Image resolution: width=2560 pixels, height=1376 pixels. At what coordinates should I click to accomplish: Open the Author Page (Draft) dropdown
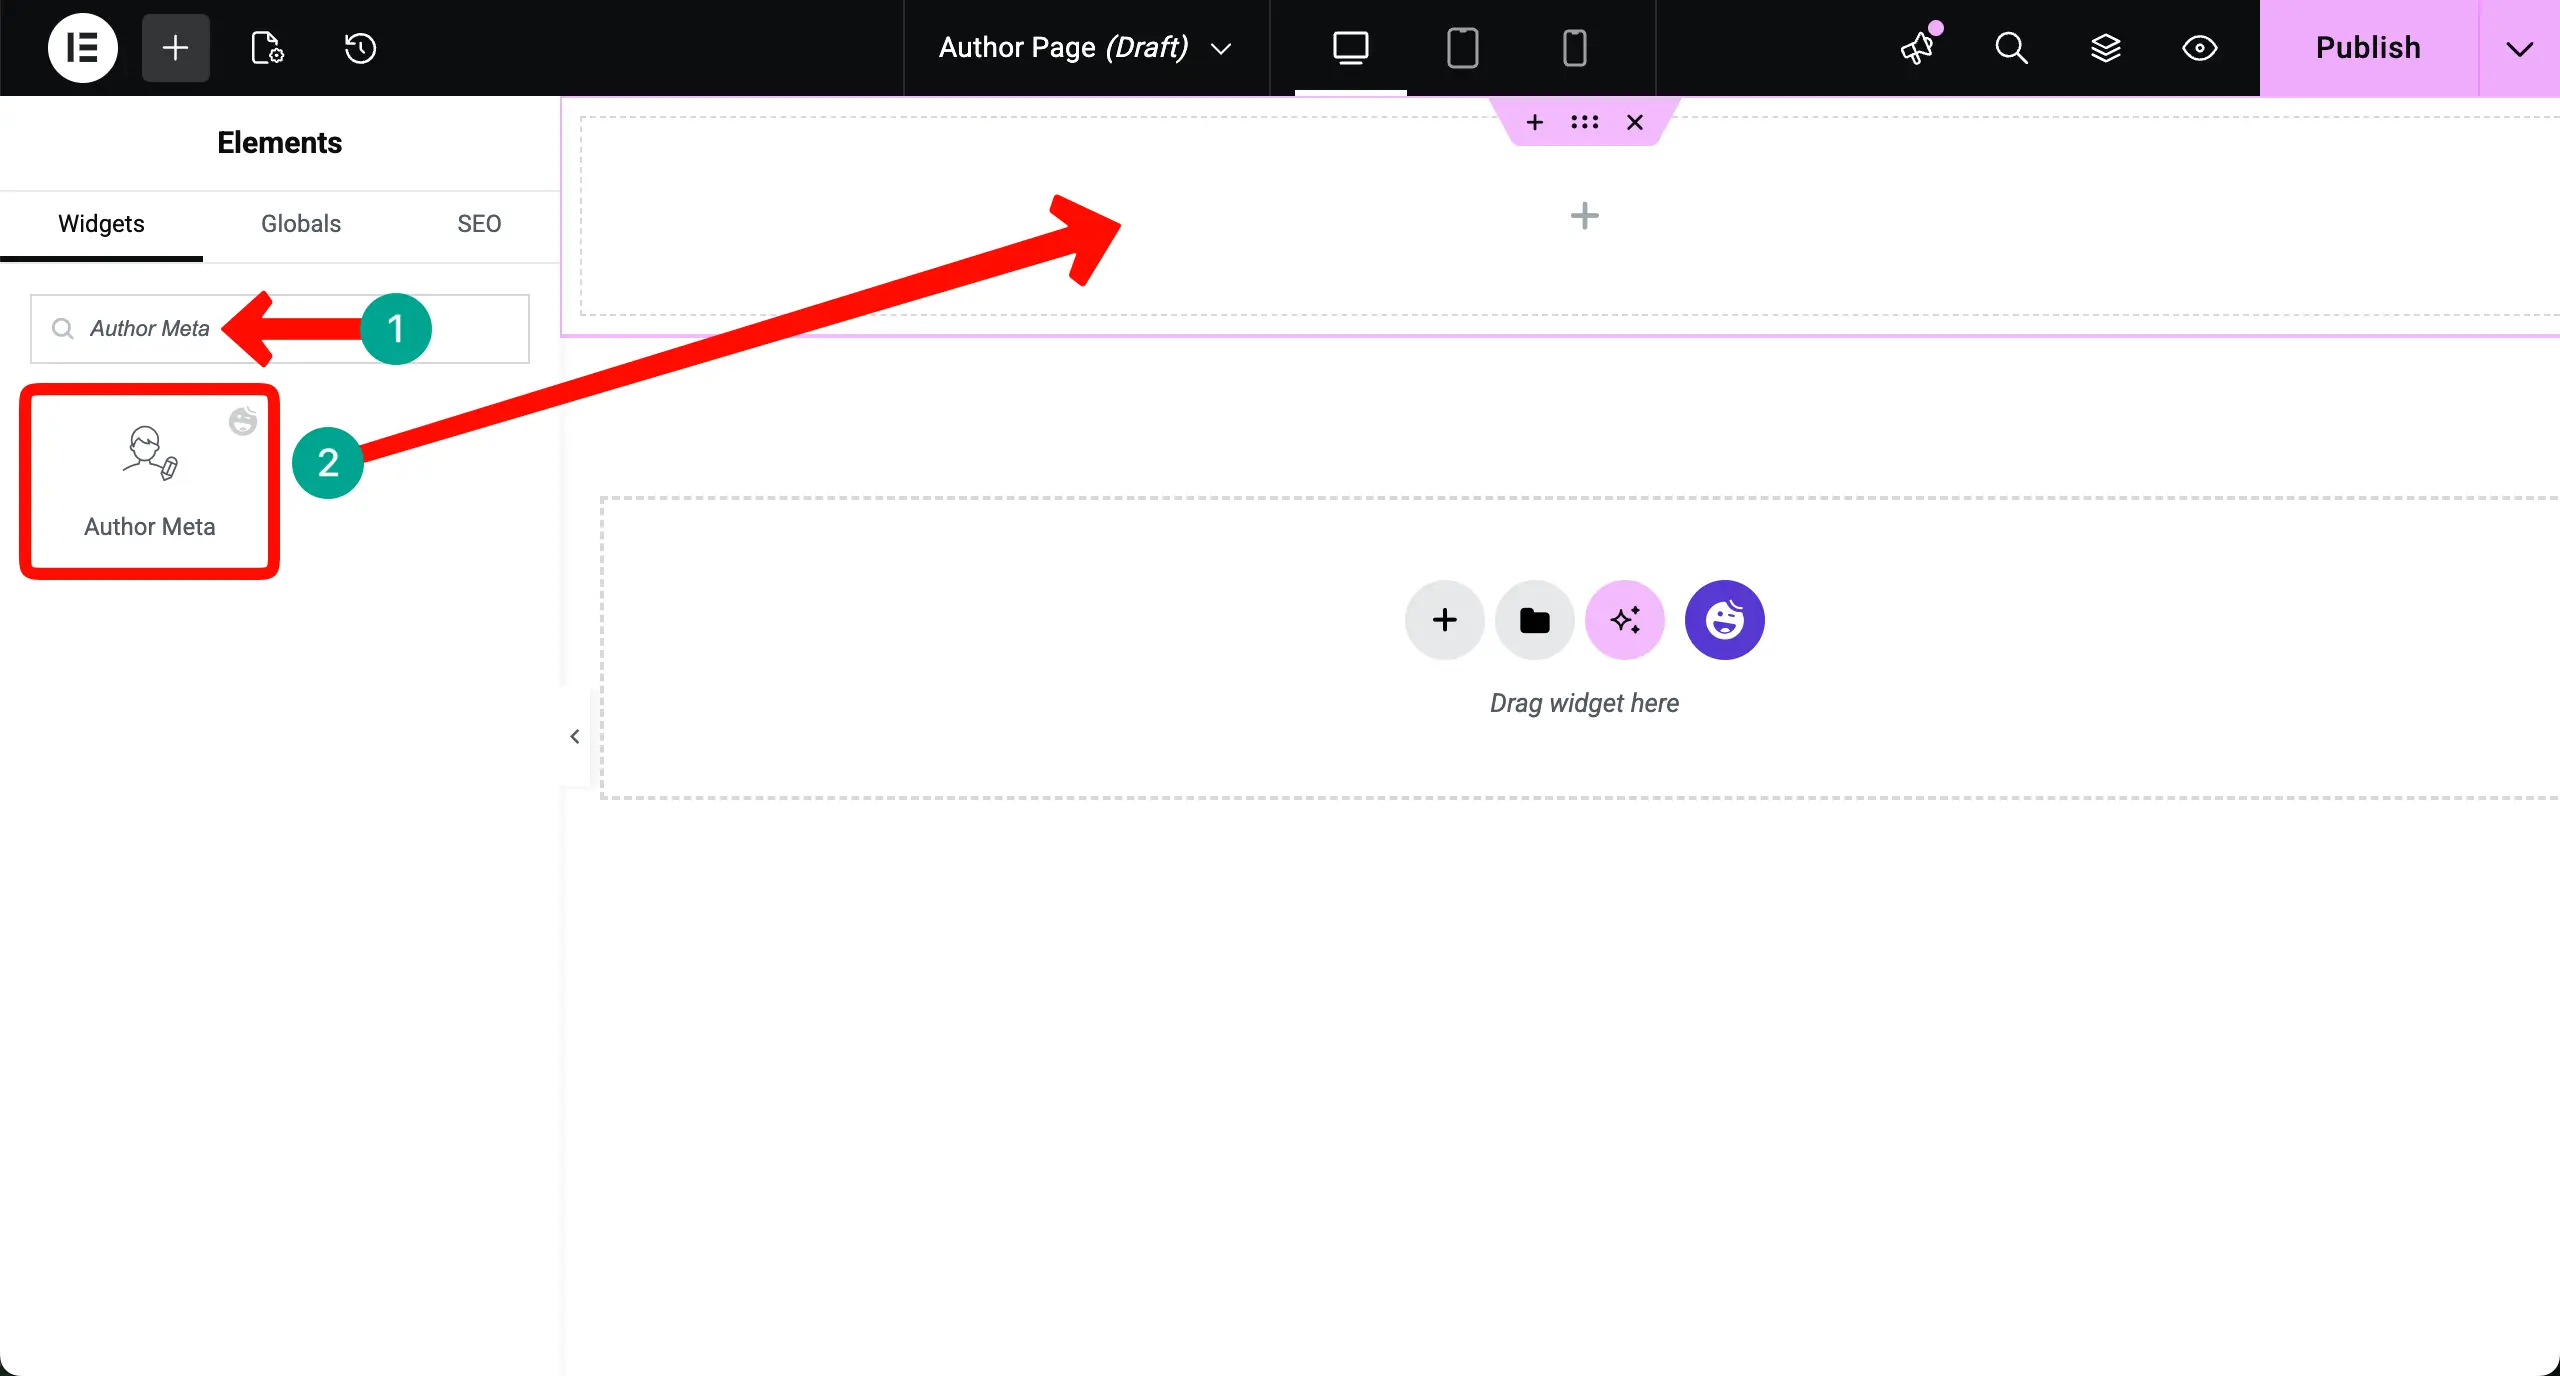[x=1083, y=47]
